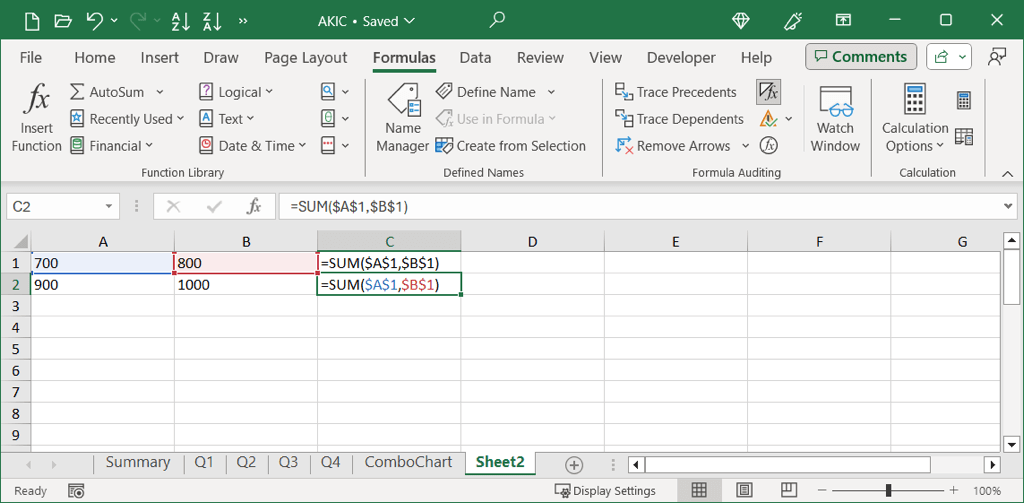Switch to Normal view
This screenshot has height=503, width=1024.
(x=699, y=490)
